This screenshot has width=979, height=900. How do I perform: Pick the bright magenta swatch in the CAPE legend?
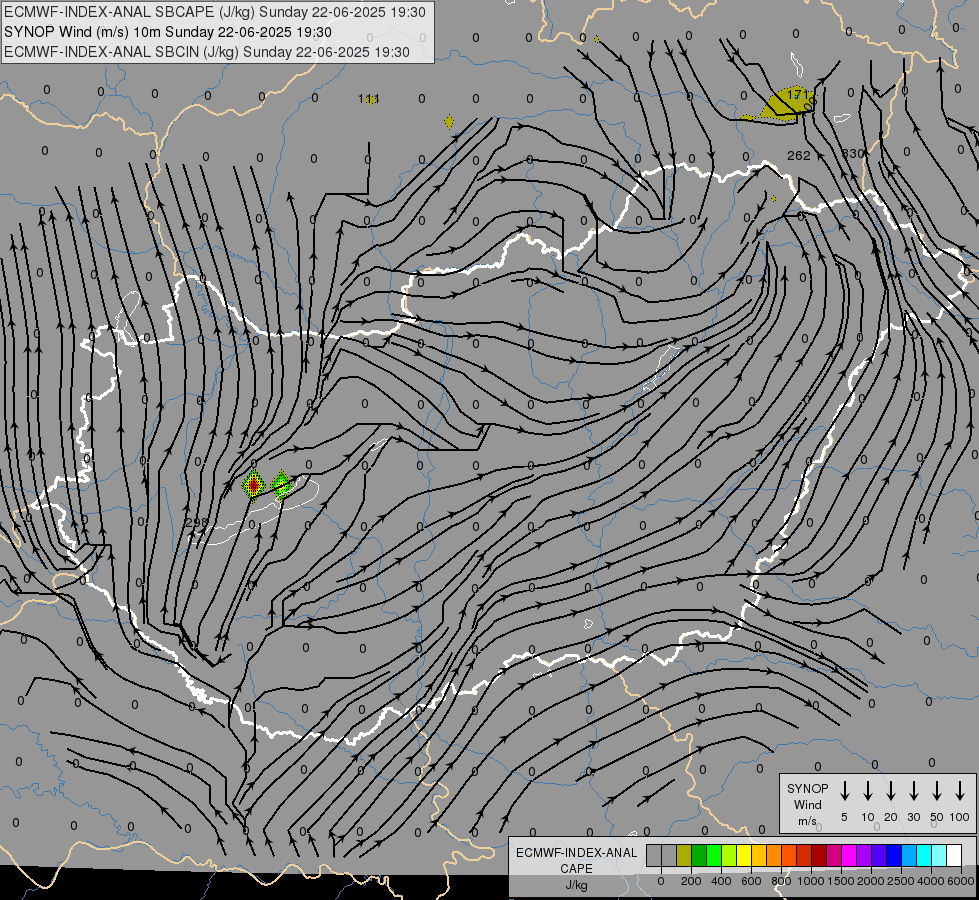pyautogui.click(x=849, y=855)
